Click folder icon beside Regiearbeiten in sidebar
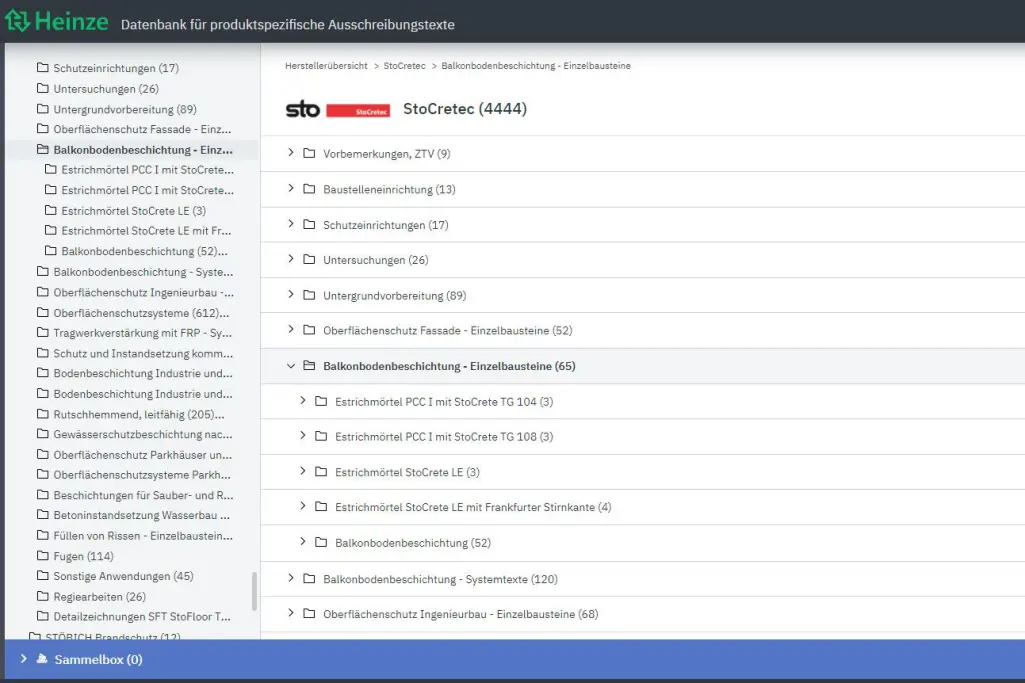The width and height of the screenshot is (1025, 683). 43,597
